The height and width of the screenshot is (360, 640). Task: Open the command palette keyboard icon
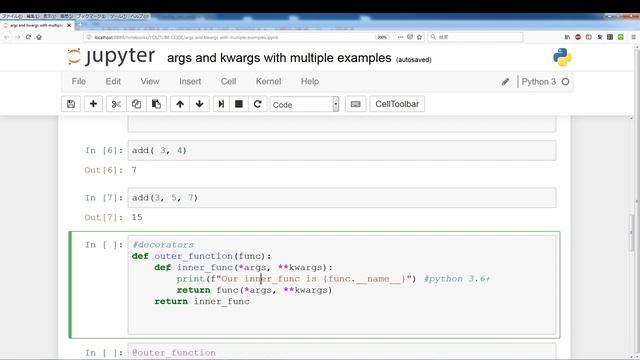[x=356, y=104]
